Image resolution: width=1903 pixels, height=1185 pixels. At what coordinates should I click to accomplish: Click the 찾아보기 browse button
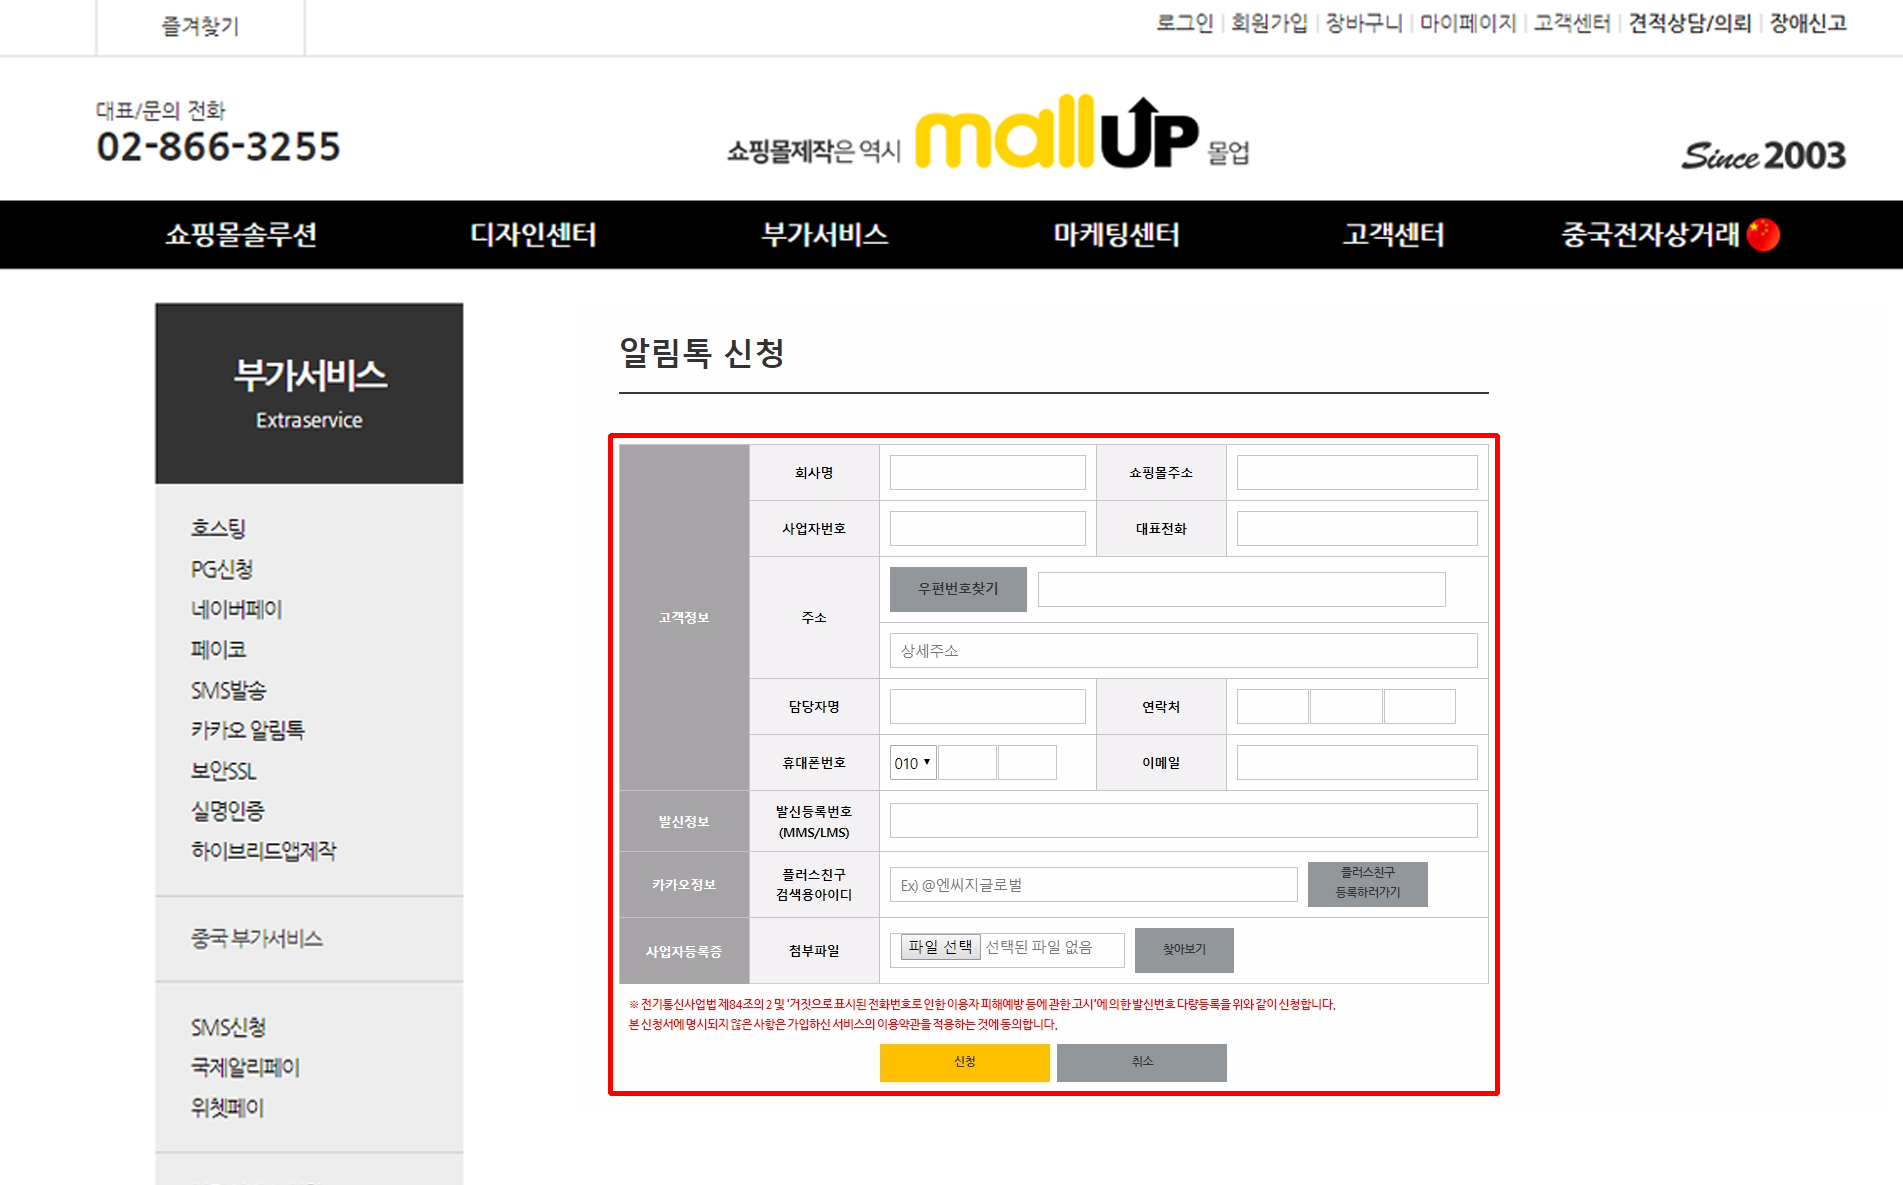[x=1184, y=950]
